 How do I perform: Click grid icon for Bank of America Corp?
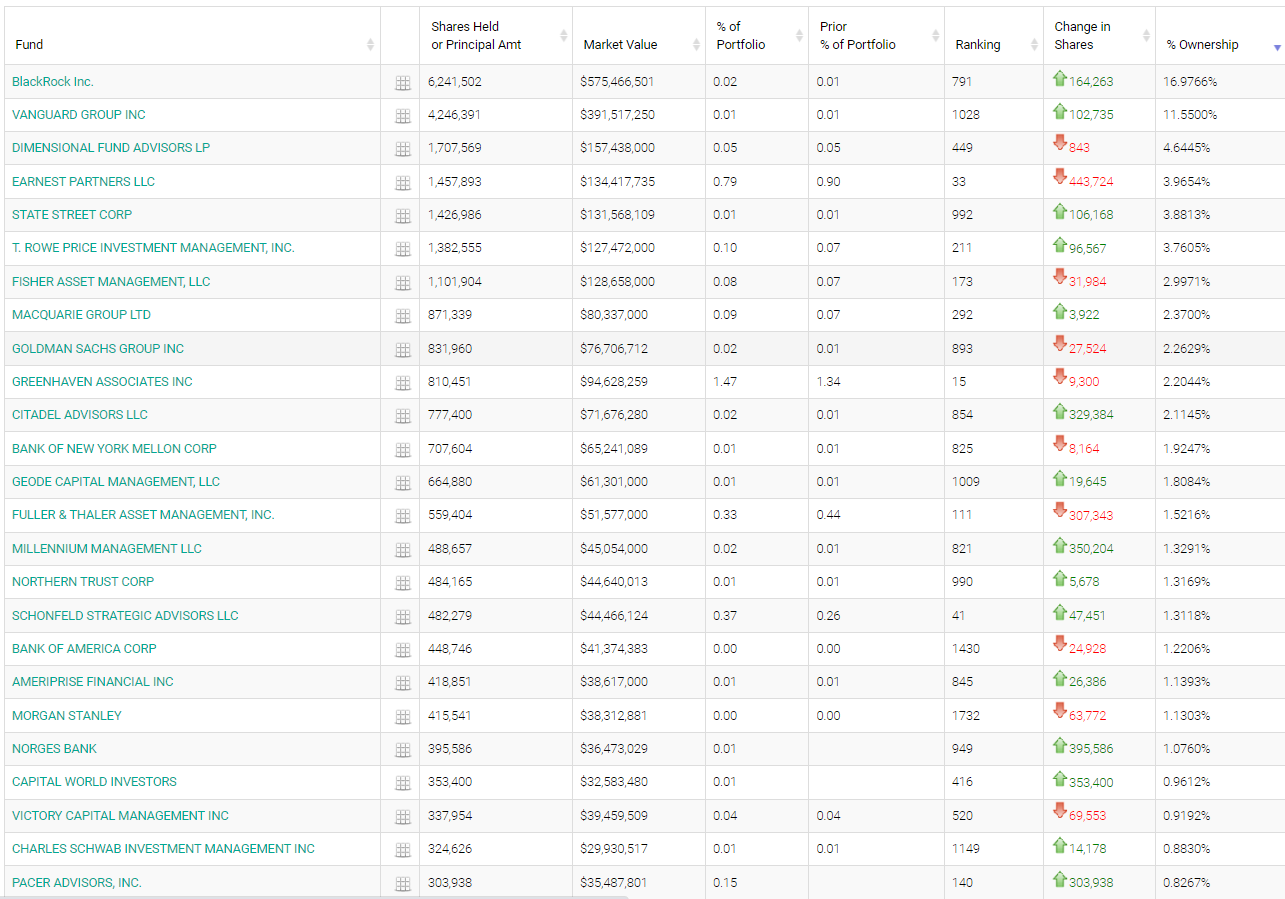(x=403, y=650)
